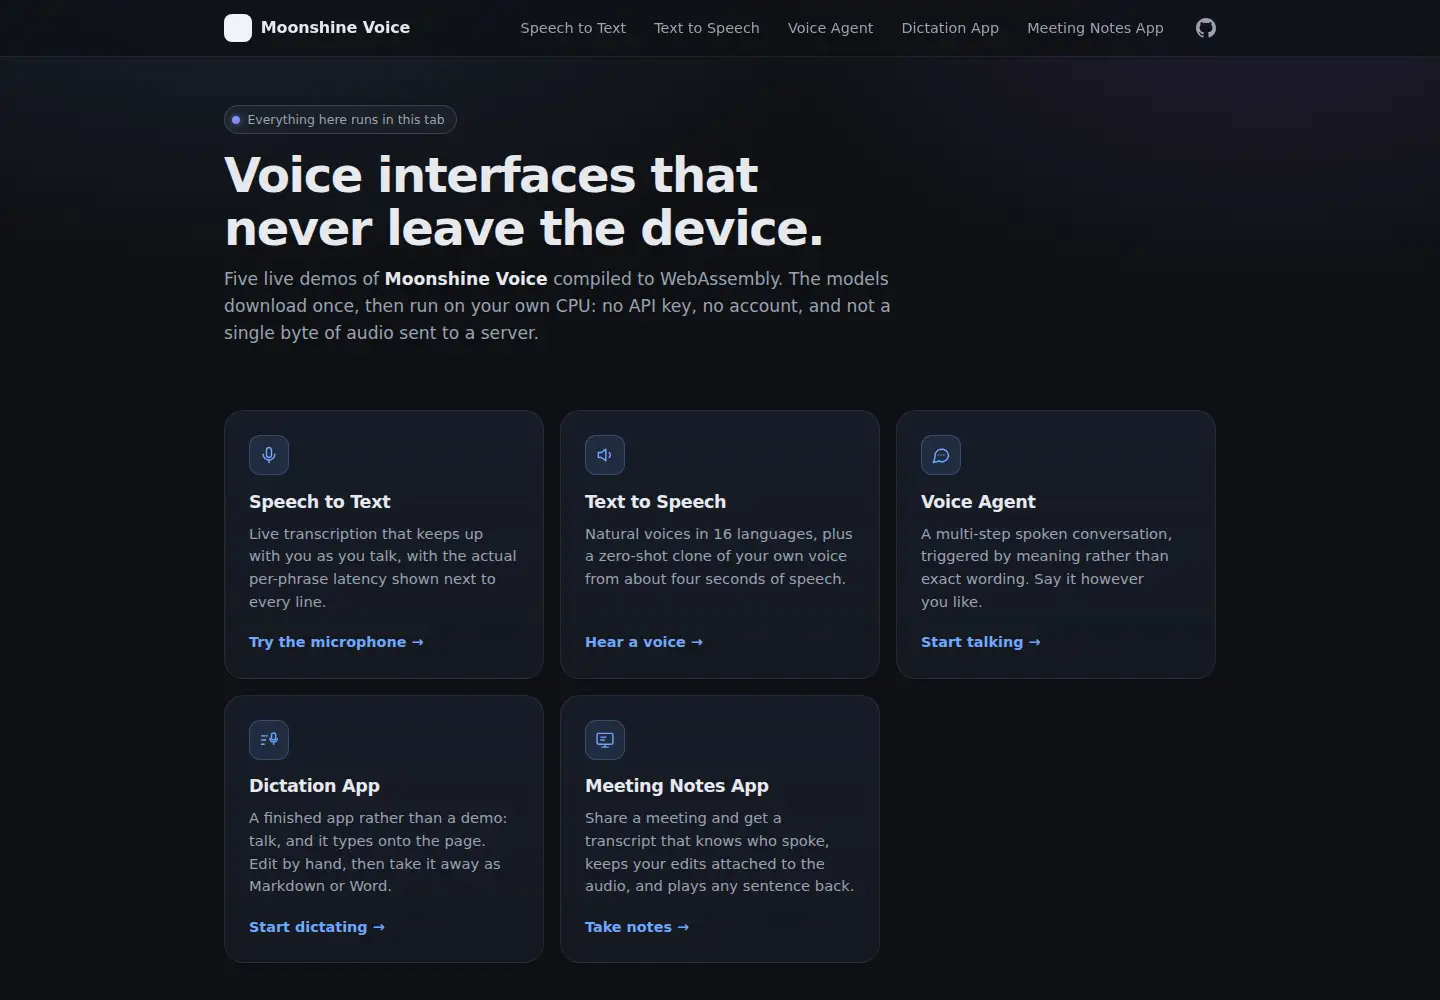Click the Moonshine Voice brand name
The height and width of the screenshot is (1000, 1440).
[335, 28]
